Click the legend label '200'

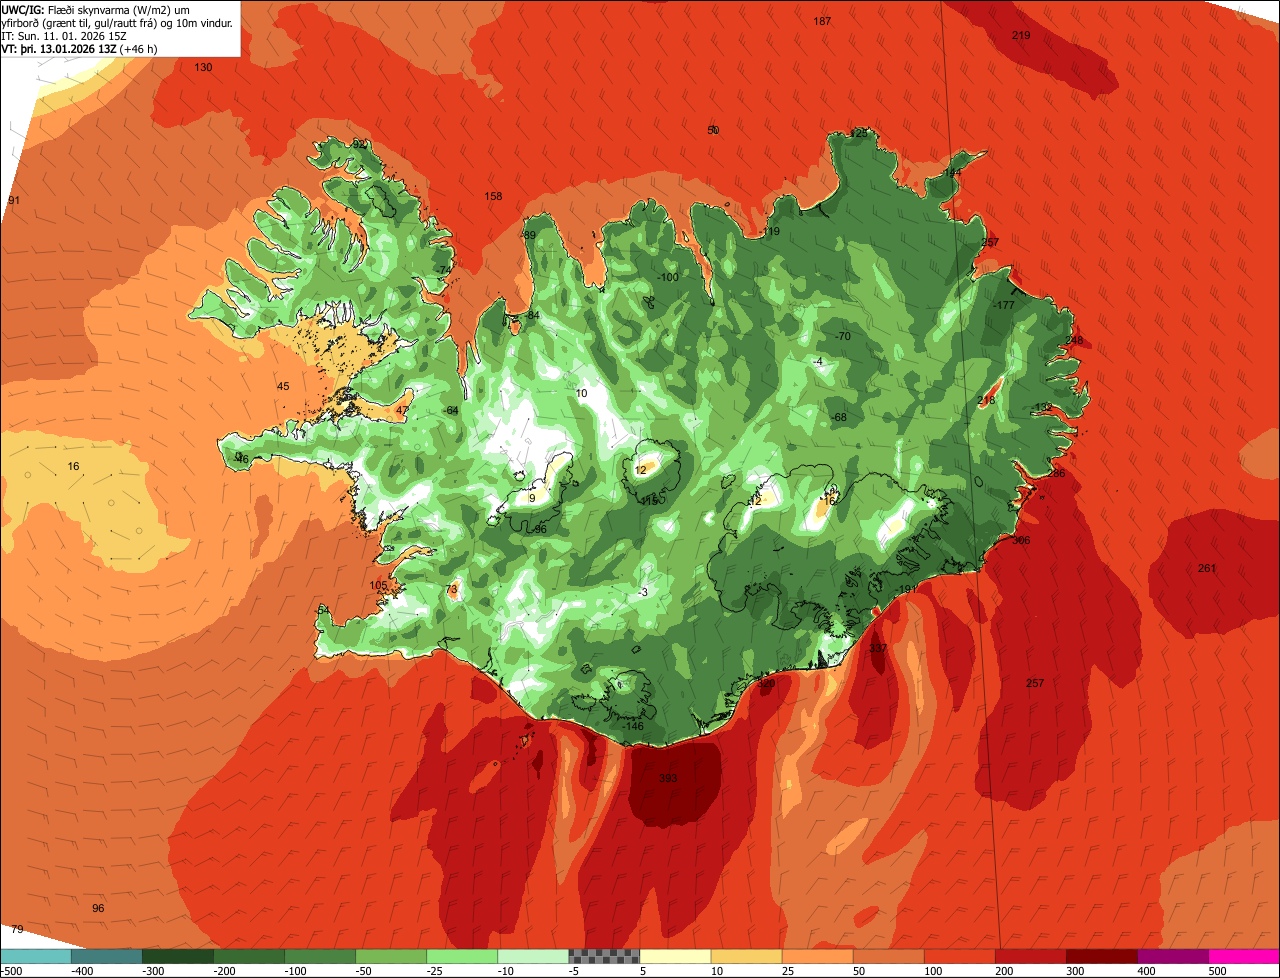point(1003,971)
